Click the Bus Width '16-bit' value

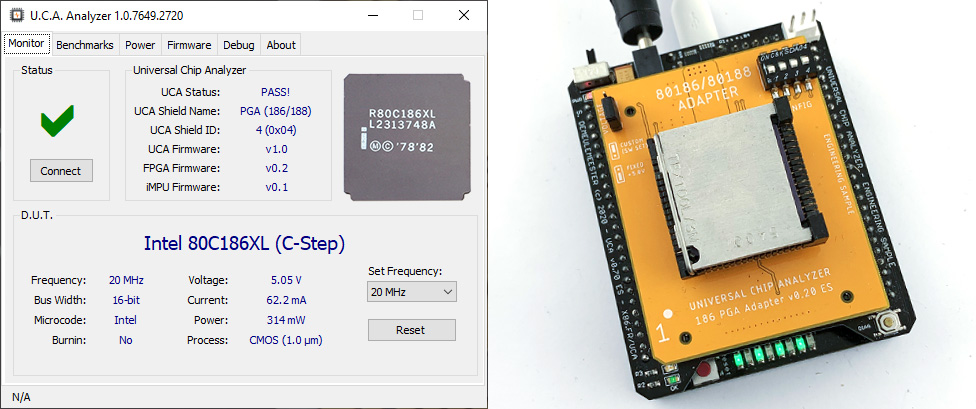click(126, 300)
